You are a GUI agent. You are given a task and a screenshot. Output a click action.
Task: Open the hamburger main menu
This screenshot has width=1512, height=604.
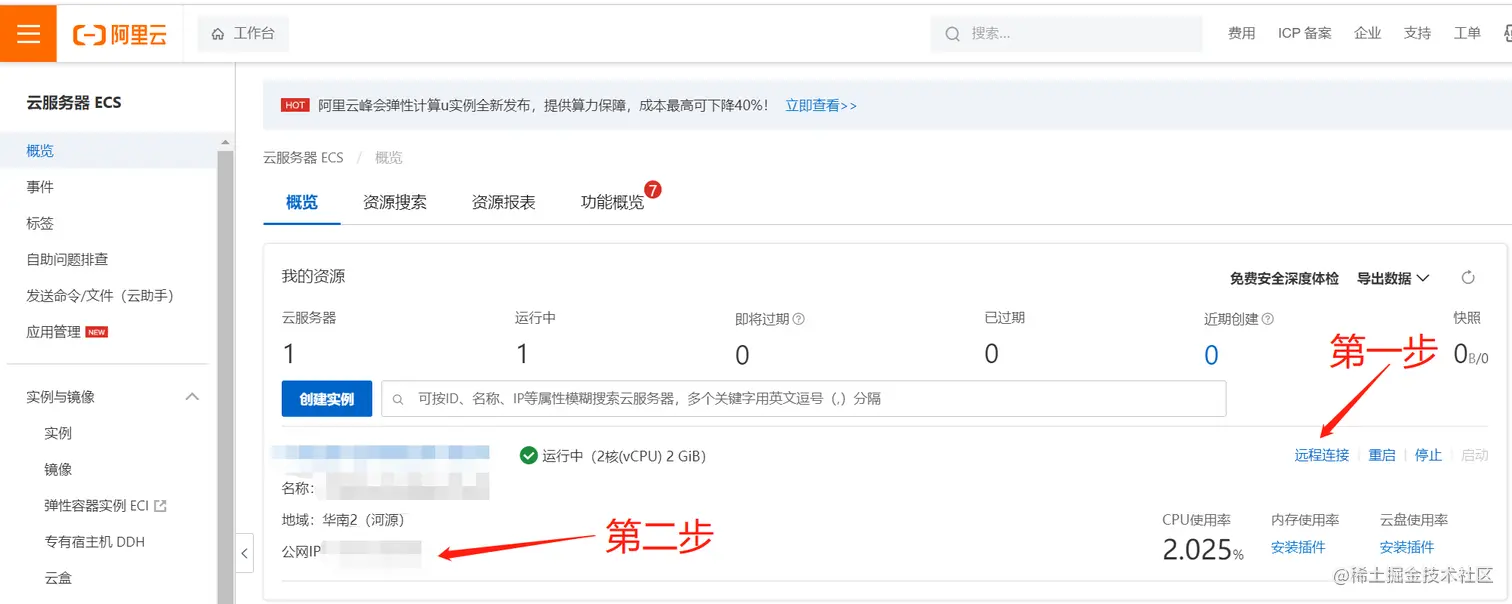tap(28, 33)
